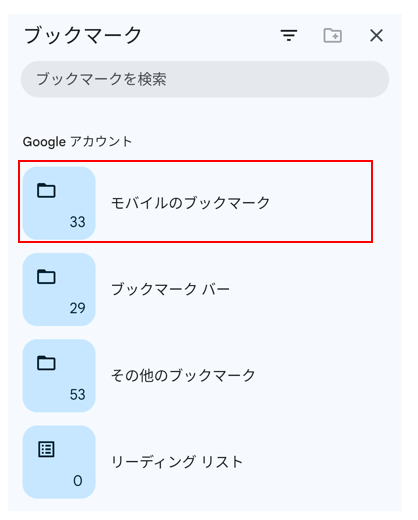Click the ブックマーク panel title
The width and height of the screenshot is (418, 520).
point(83,35)
